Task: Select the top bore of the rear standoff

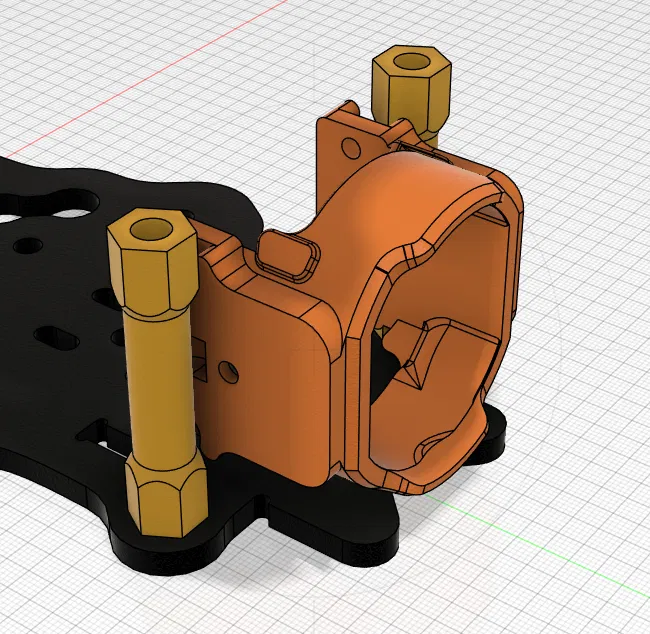Action: pos(412,62)
